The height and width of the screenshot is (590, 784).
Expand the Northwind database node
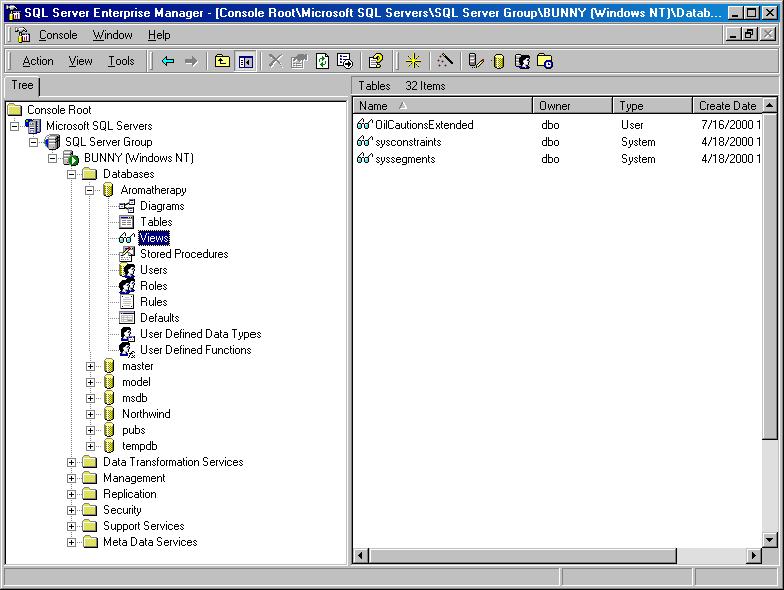(90, 414)
